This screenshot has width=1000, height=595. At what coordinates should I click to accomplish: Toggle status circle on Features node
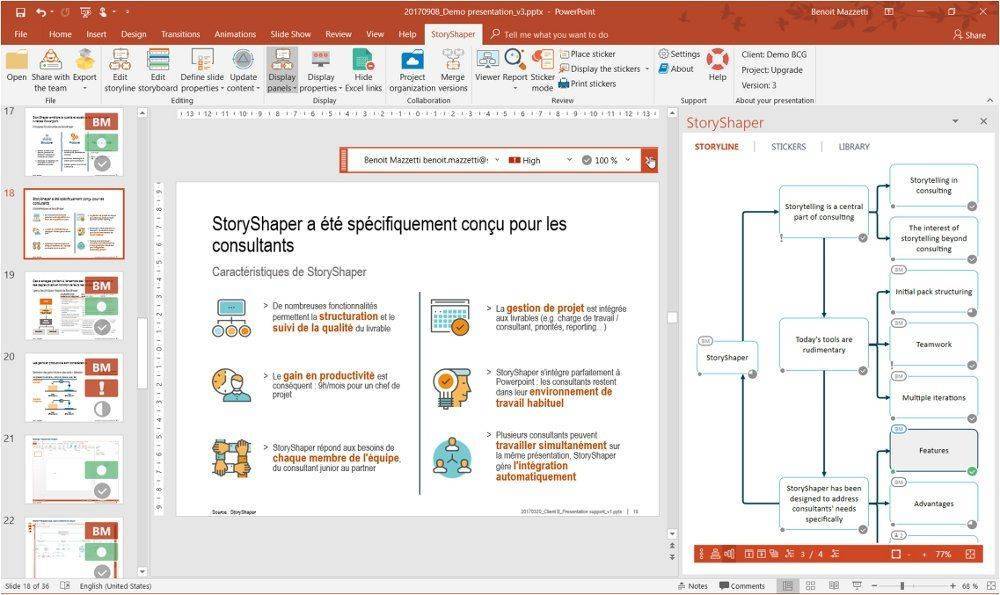click(972, 471)
